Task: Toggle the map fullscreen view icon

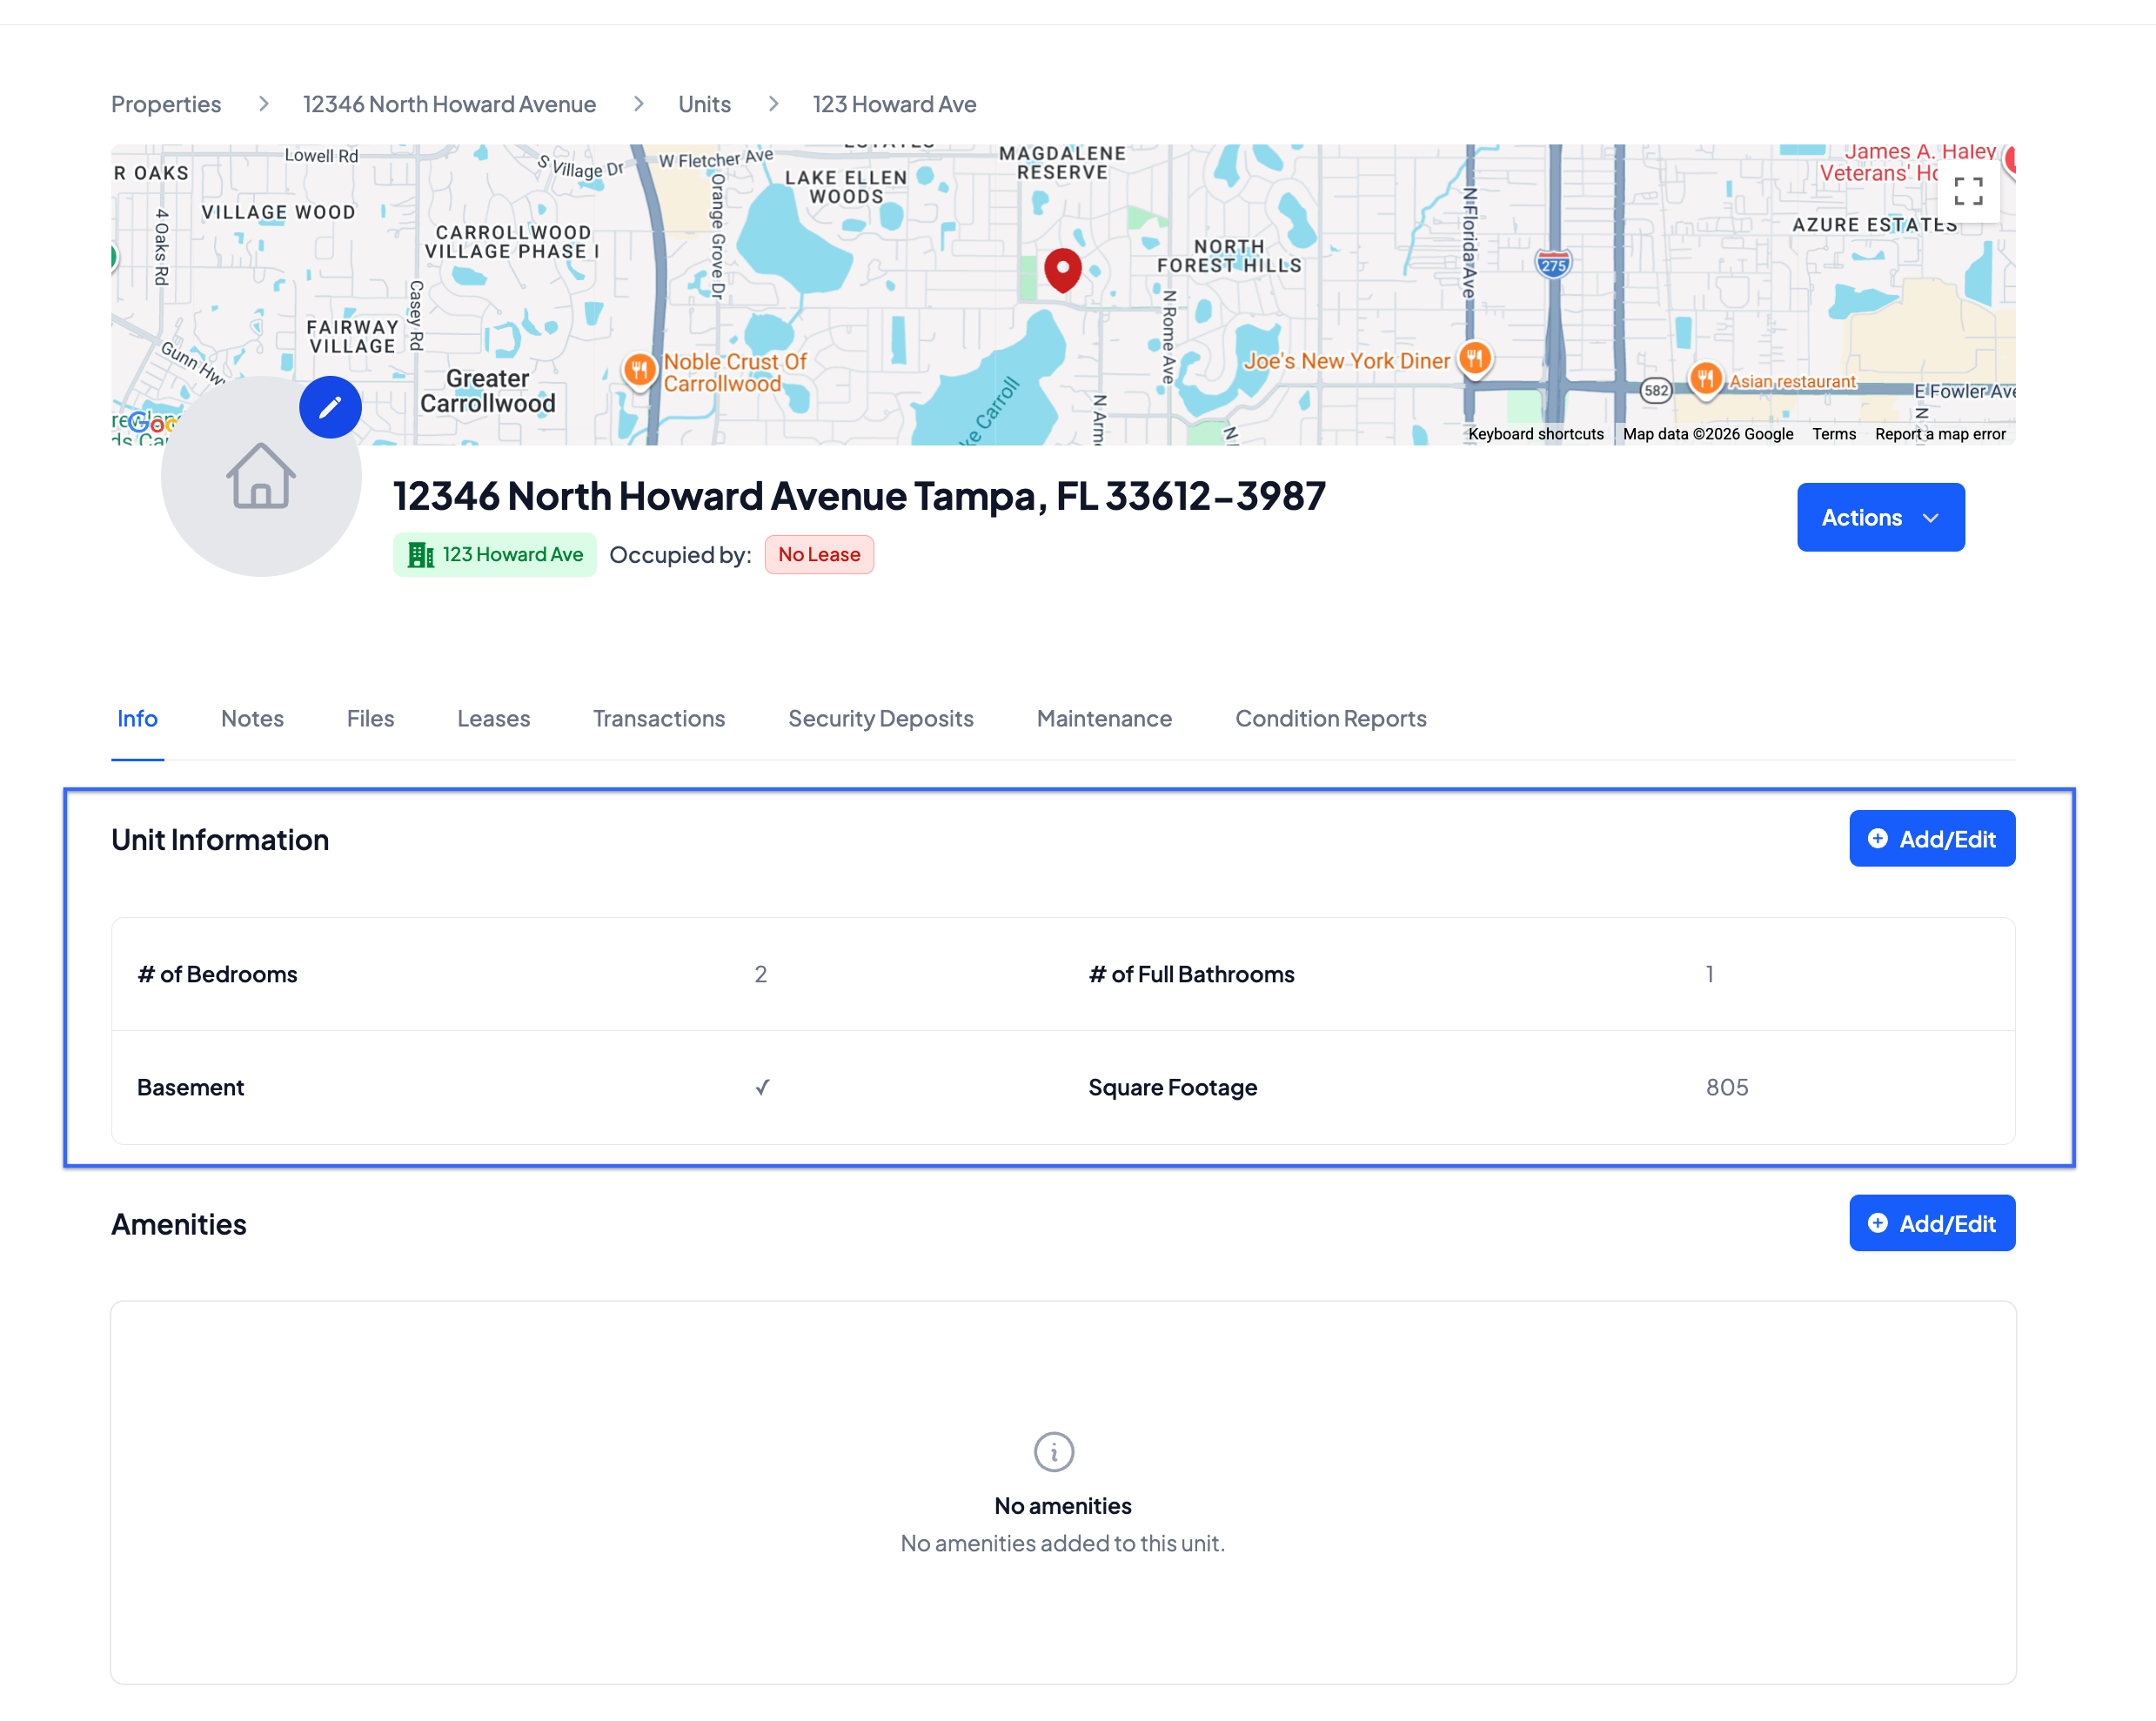Action: [x=1967, y=191]
